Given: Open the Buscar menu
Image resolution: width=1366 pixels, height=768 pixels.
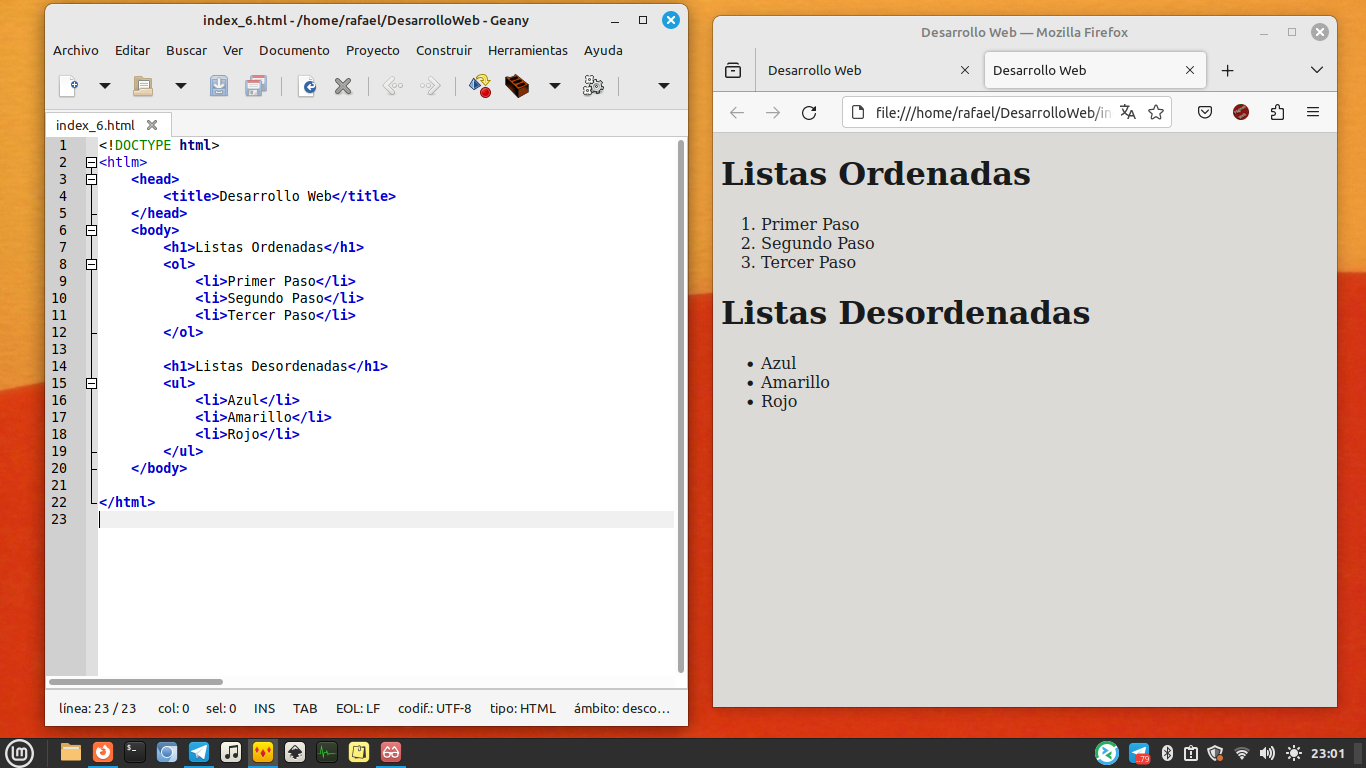Looking at the screenshot, I should (x=186, y=50).
